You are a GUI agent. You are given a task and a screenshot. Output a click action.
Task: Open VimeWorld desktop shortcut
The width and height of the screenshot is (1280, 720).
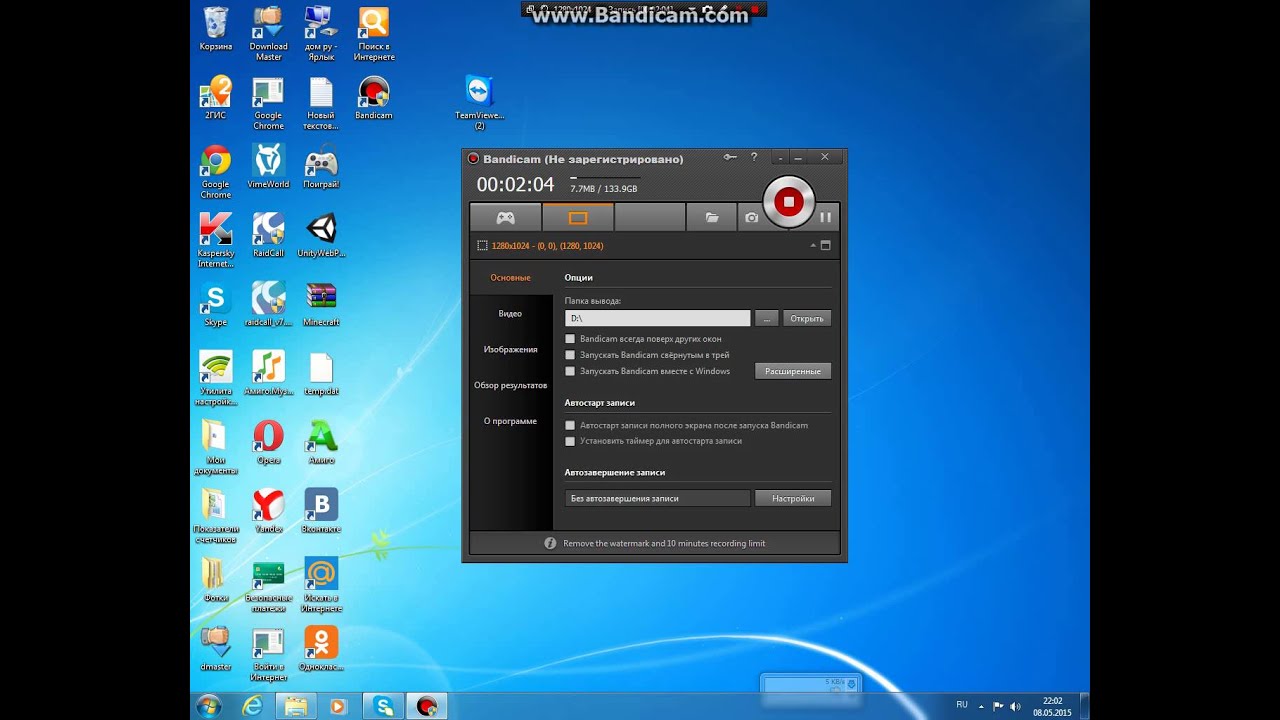[268, 166]
